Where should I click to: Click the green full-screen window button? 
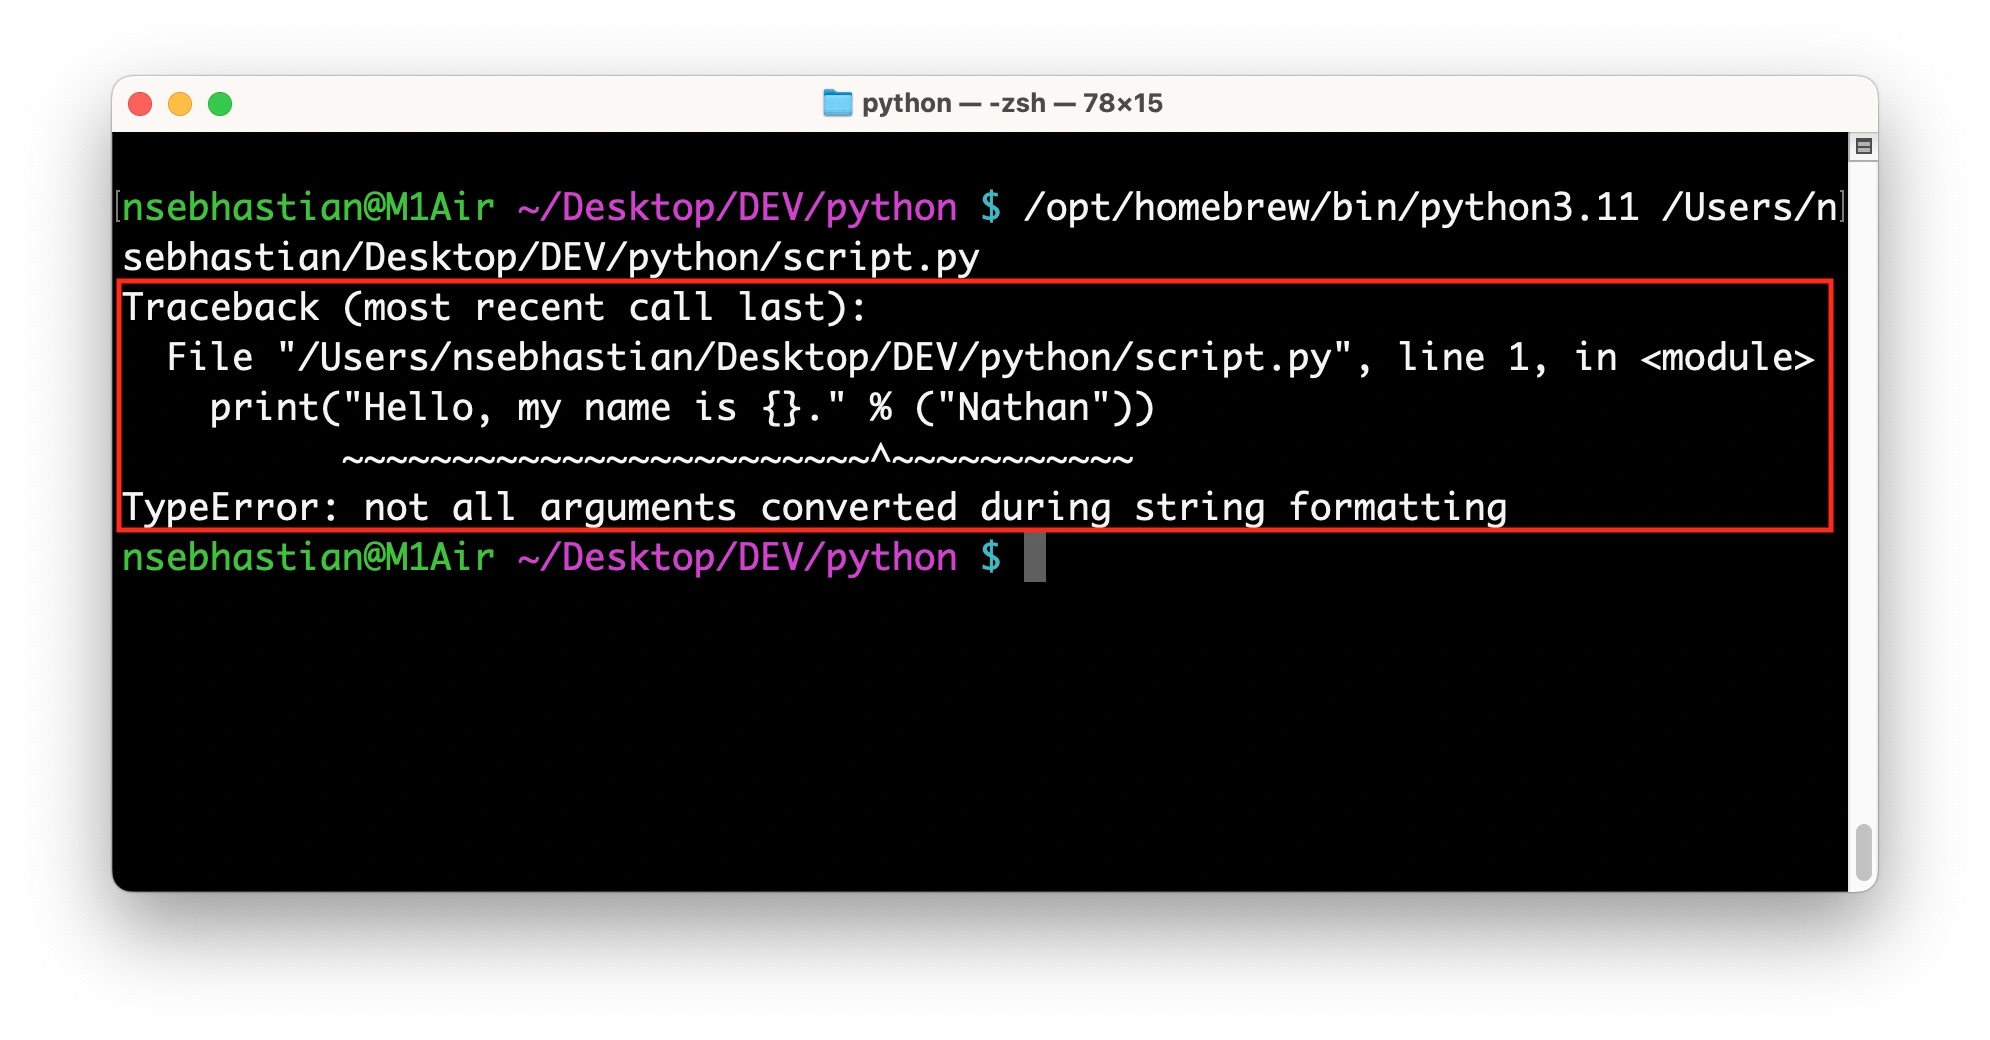220,104
